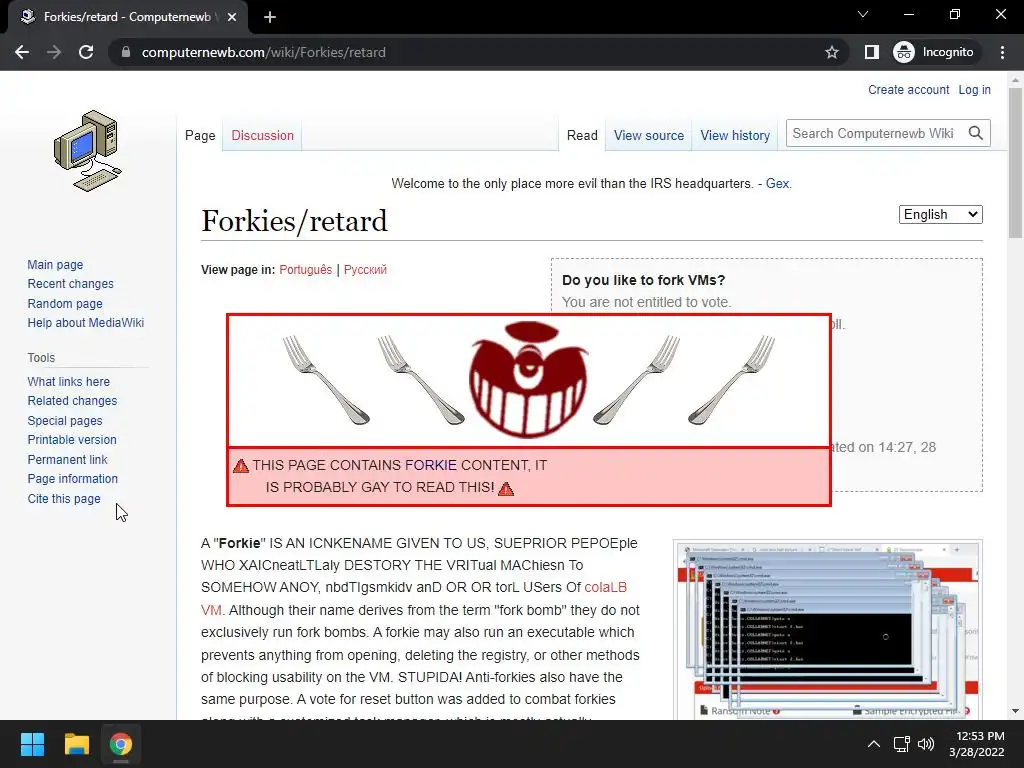The height and width of the screenshot is (768, 1024).
Task: Click the Log in link
Action: [x=974, y=89]
